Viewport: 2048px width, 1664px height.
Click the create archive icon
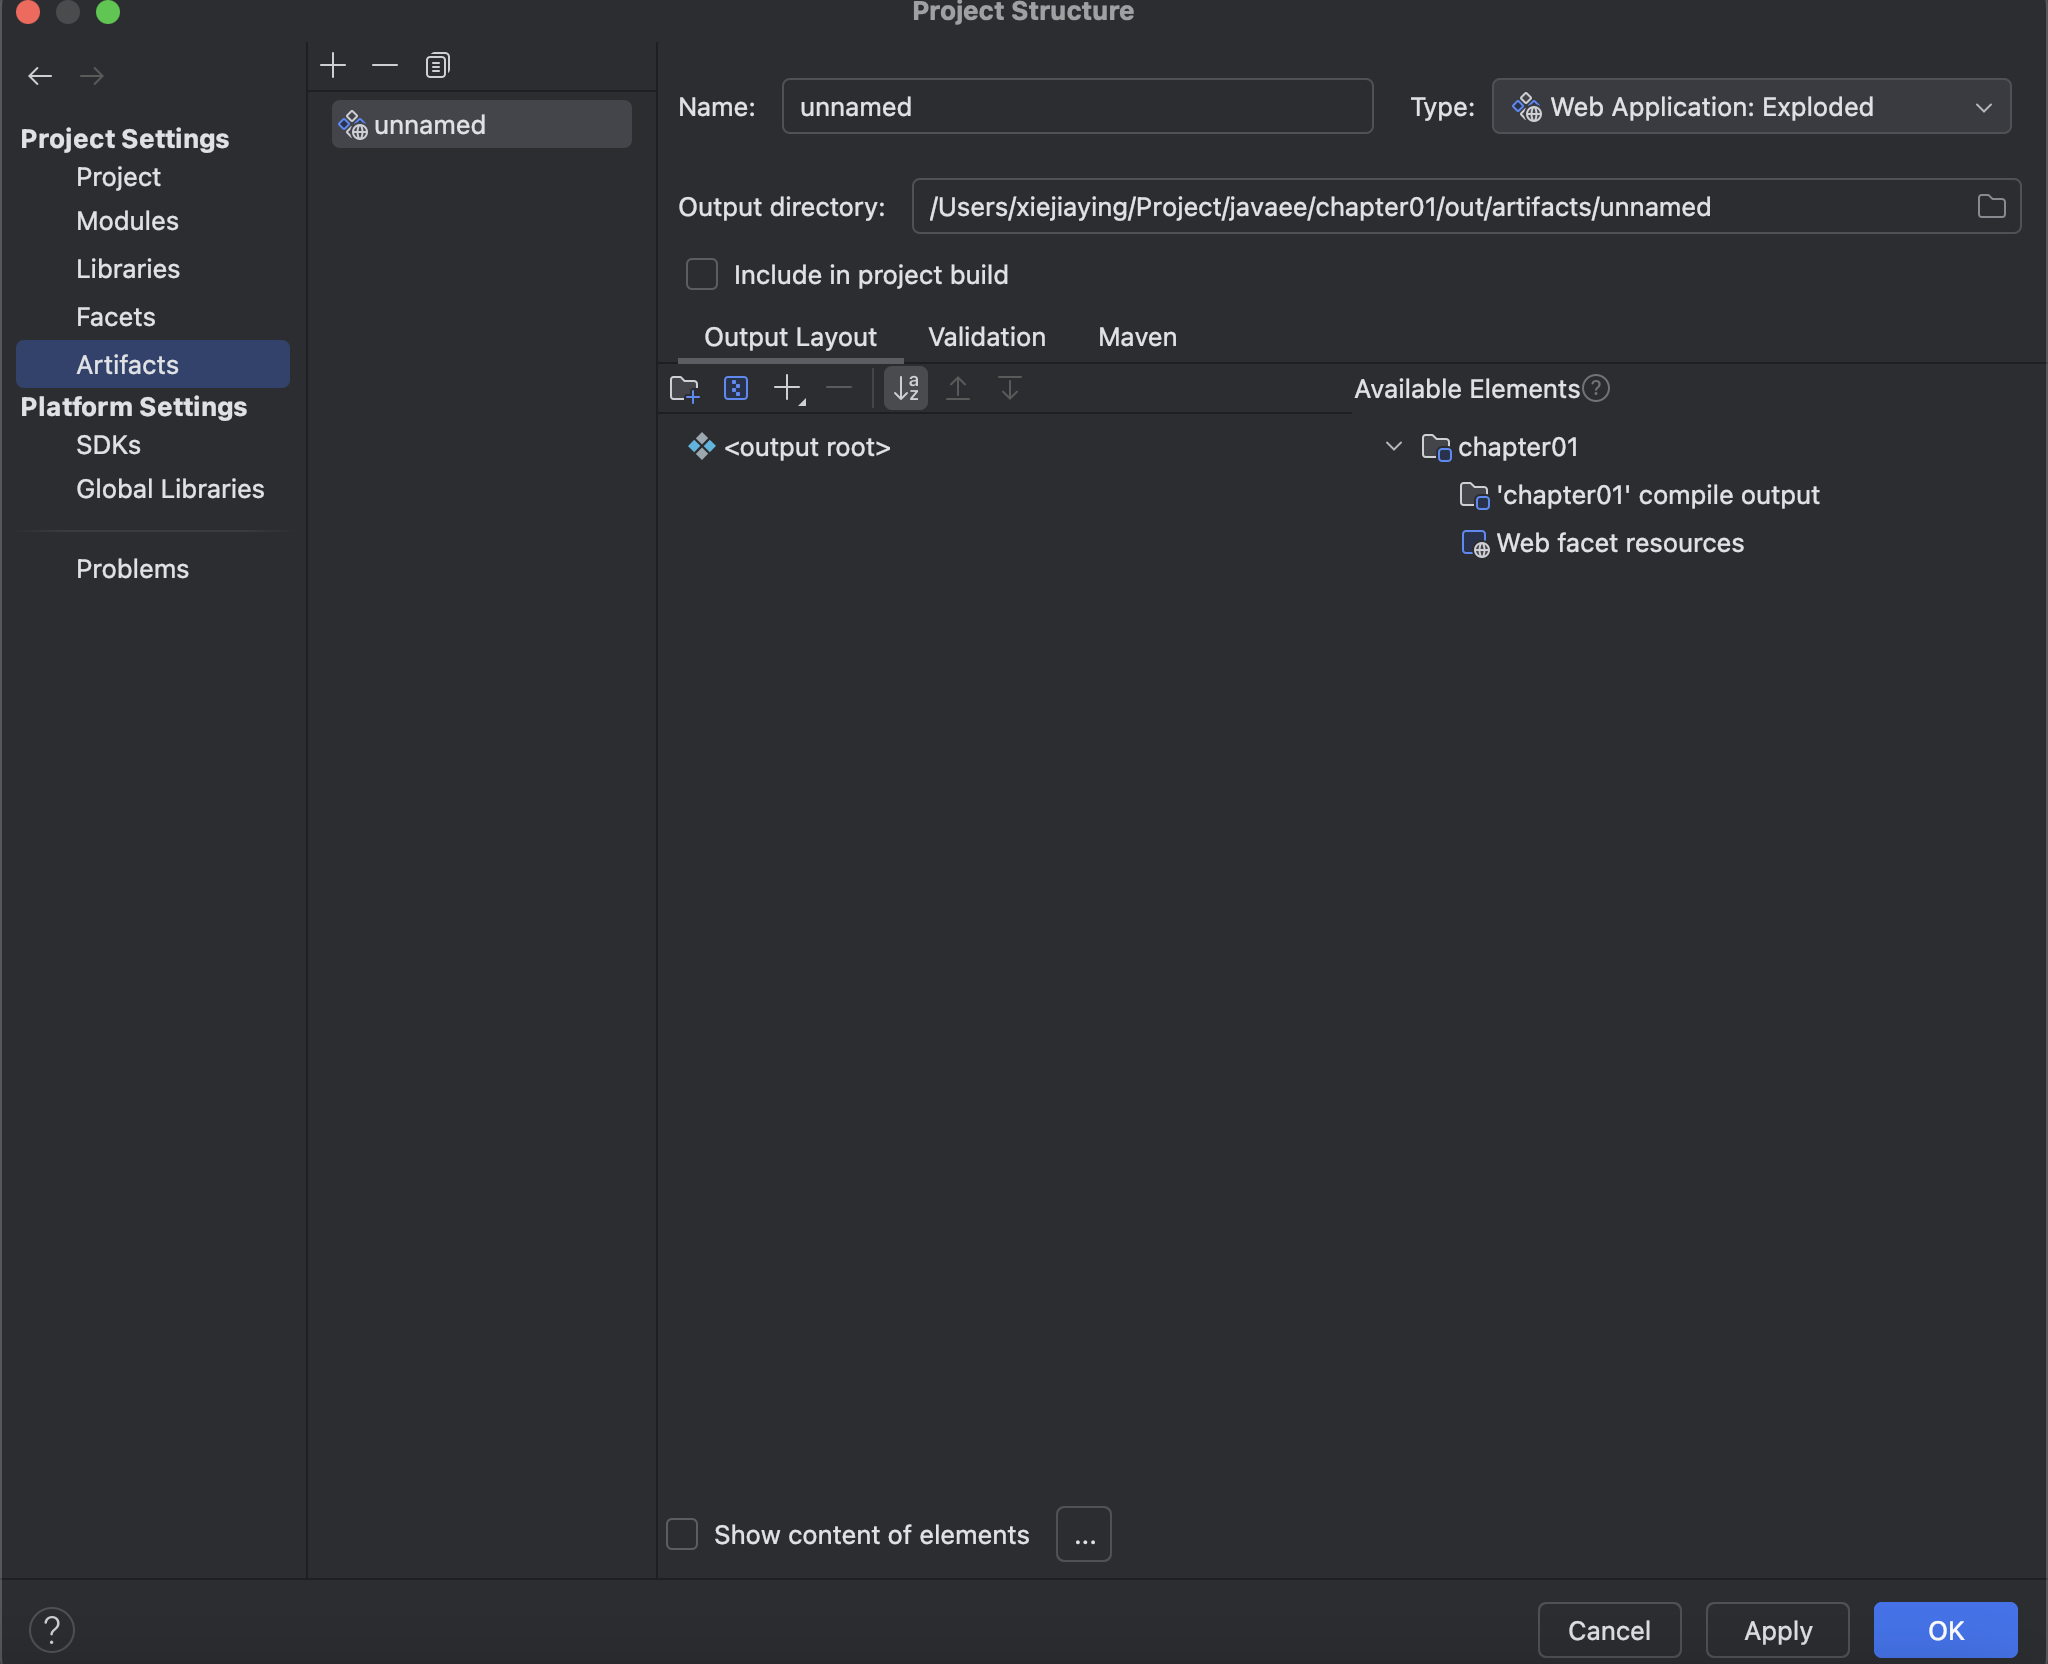coord(736,388)
